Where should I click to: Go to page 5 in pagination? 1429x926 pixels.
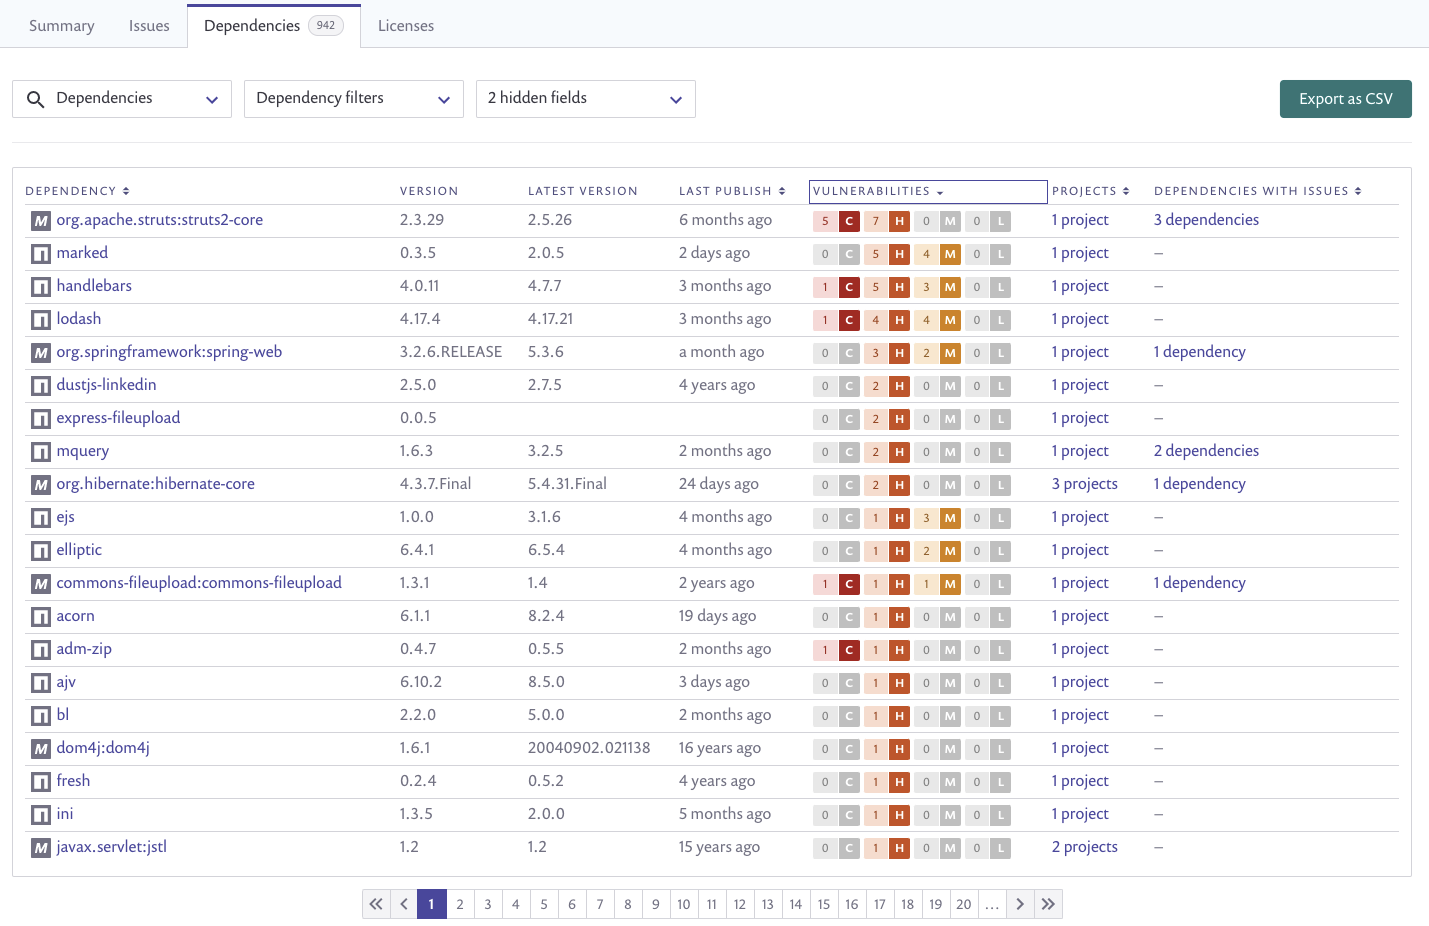click(x=544, y=904)
